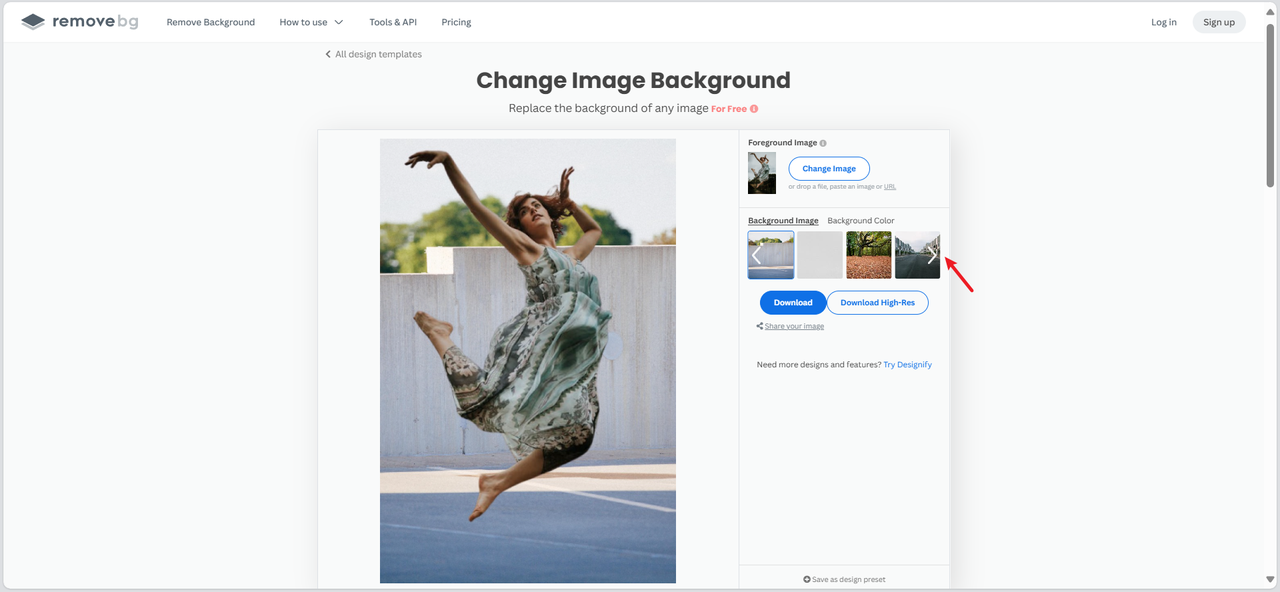The image size is (1280, 592).
Task: Click the Foreground Image info icon
Action: click(823, 143)
